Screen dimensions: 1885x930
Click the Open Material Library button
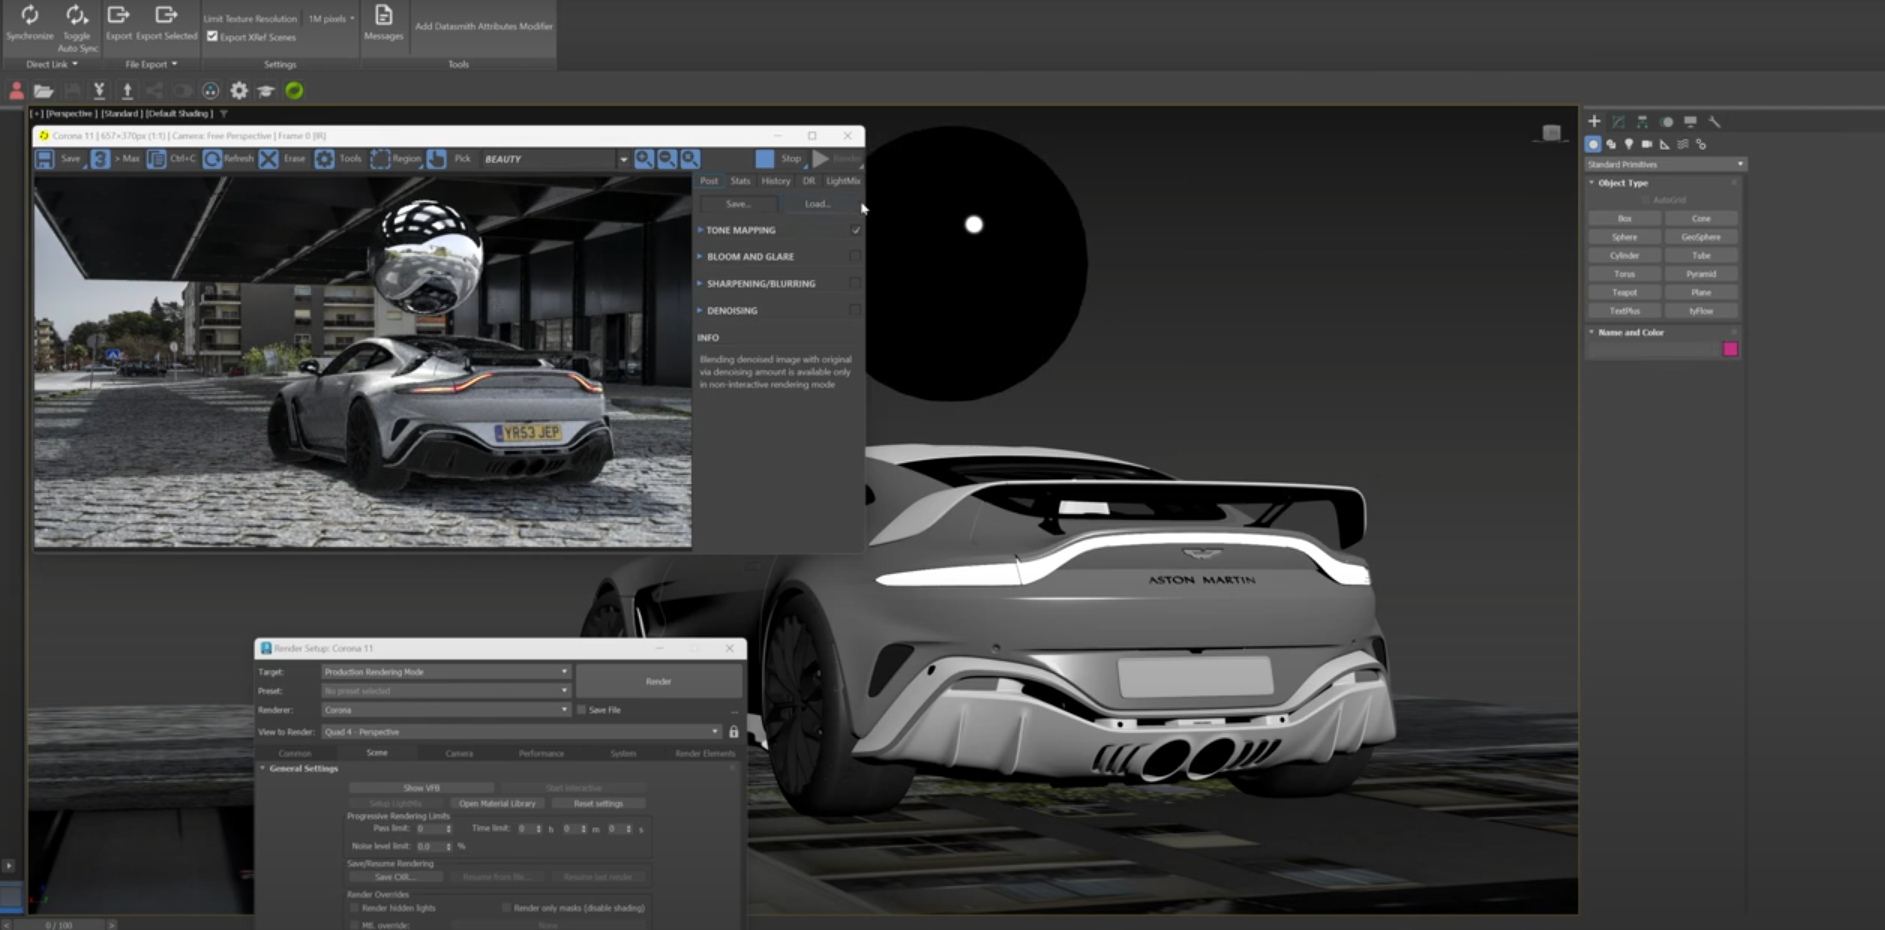tap(498, 803)
